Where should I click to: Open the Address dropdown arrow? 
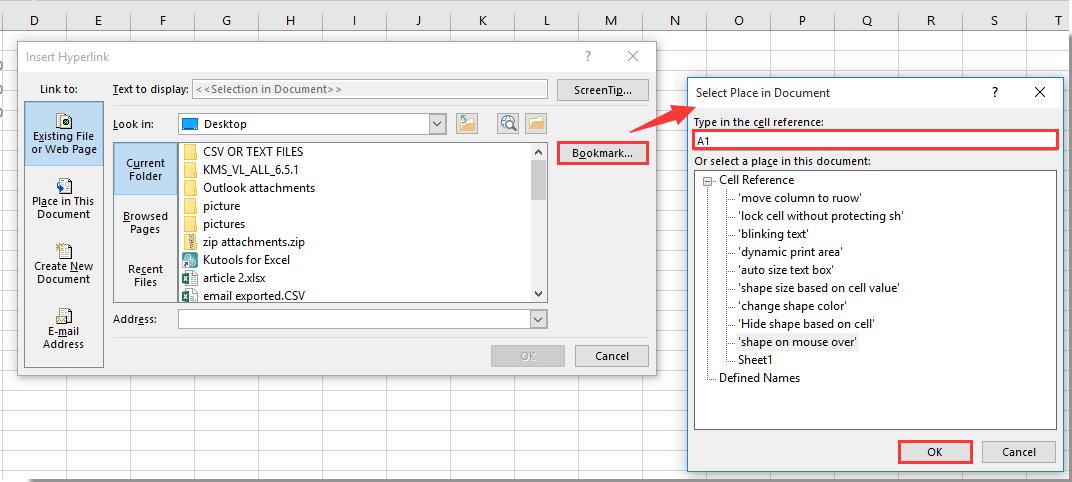point(539,319)
